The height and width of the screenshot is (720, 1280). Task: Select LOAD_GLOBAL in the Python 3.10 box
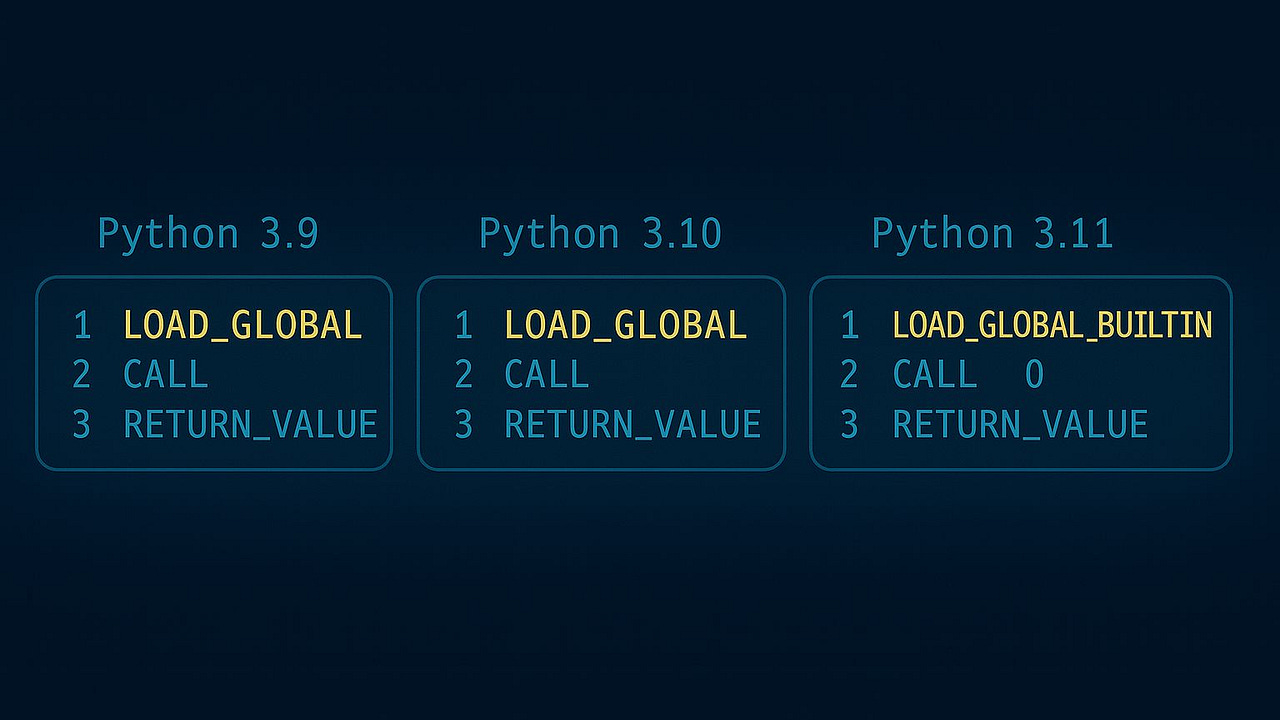tap(625, 325)
